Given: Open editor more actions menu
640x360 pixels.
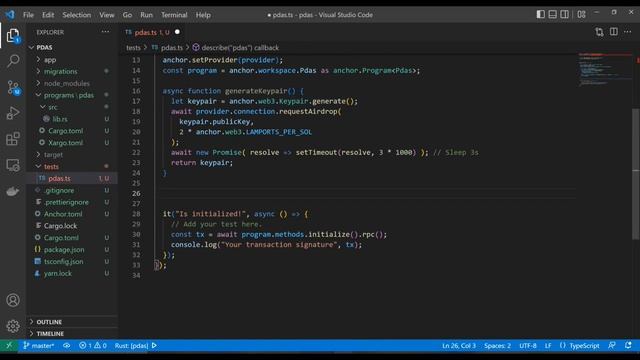Looking at the screenshot, I should 628,32.
